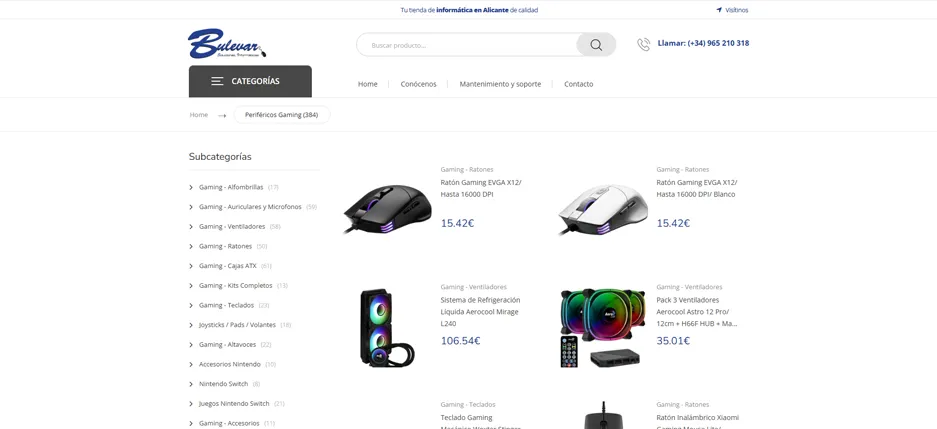Open Pack 3 Ventiladores Aerocool Astro title
Viewport: 937px width, 429px height.
pyautogui.click(x=697, y=312)
